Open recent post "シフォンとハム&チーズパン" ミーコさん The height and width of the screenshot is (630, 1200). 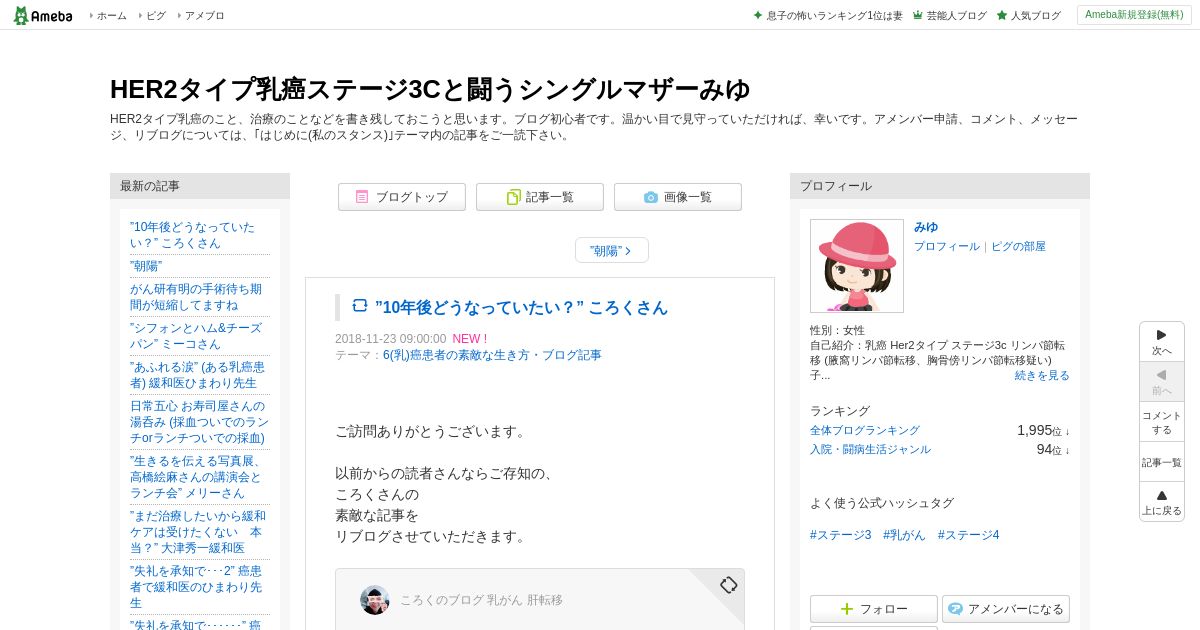point(196,336)
